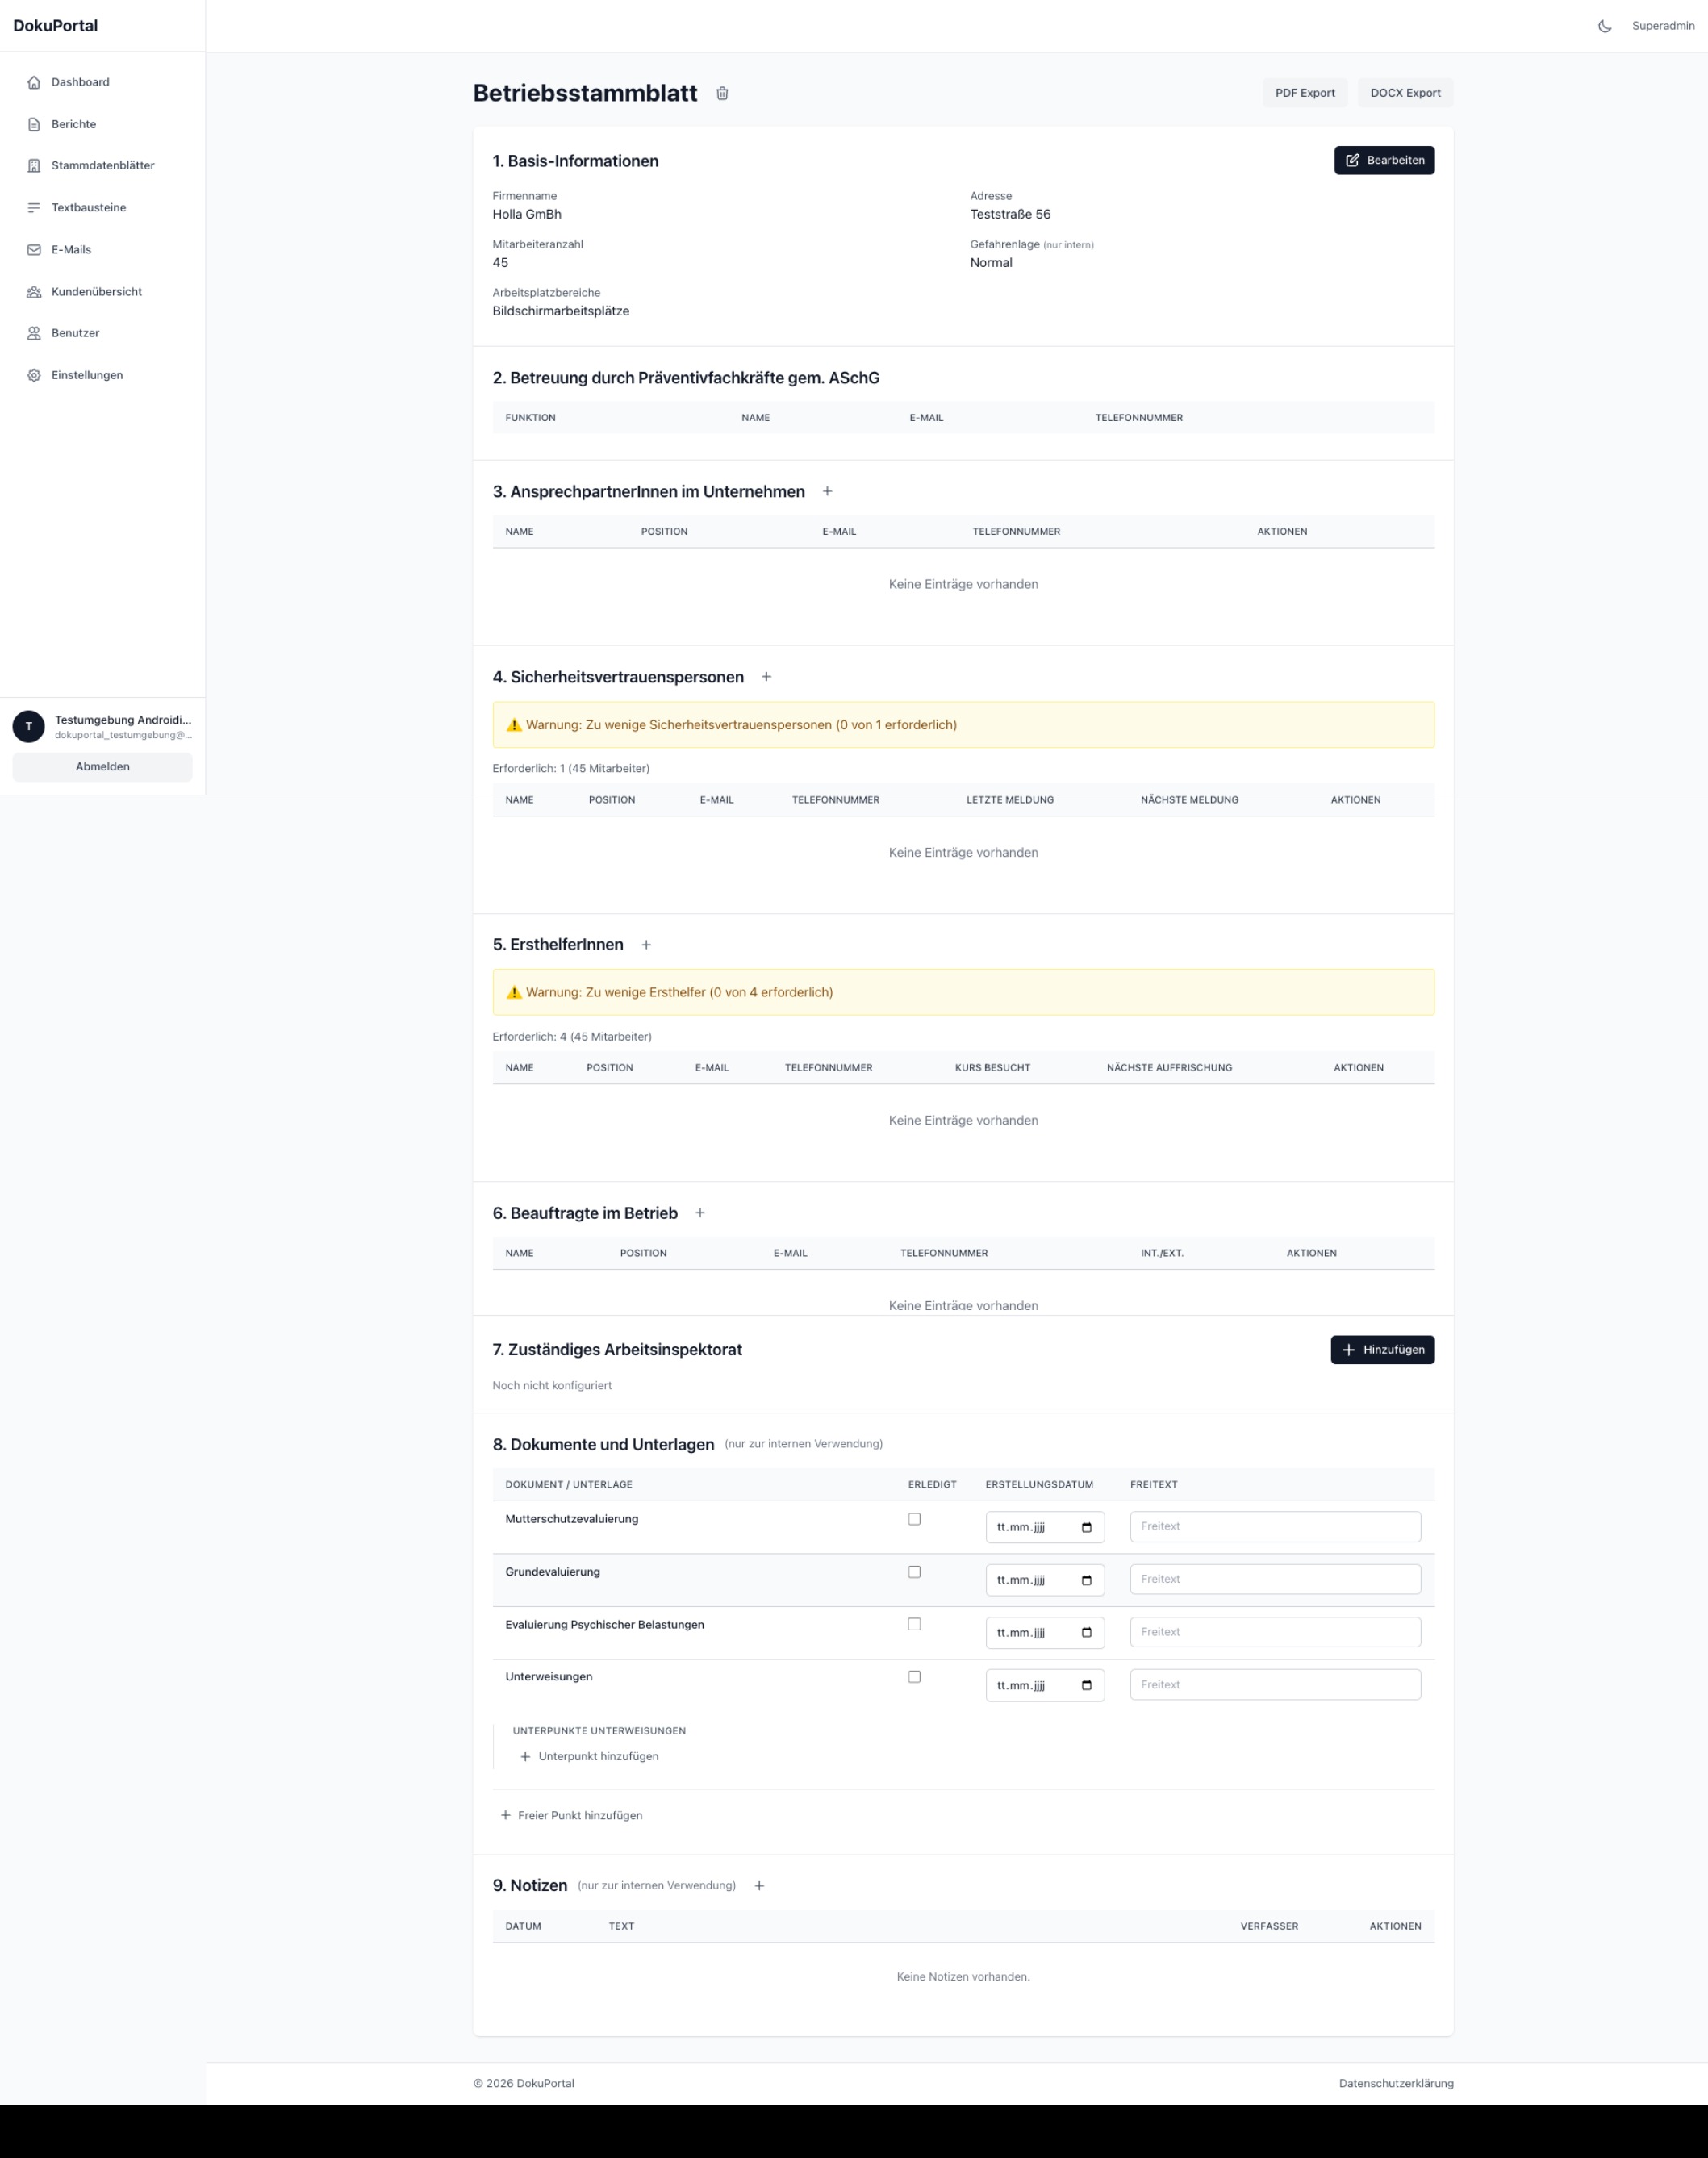
Task: Add new Ansprechpartner with plus icon
Action: (x=827, y=491)
